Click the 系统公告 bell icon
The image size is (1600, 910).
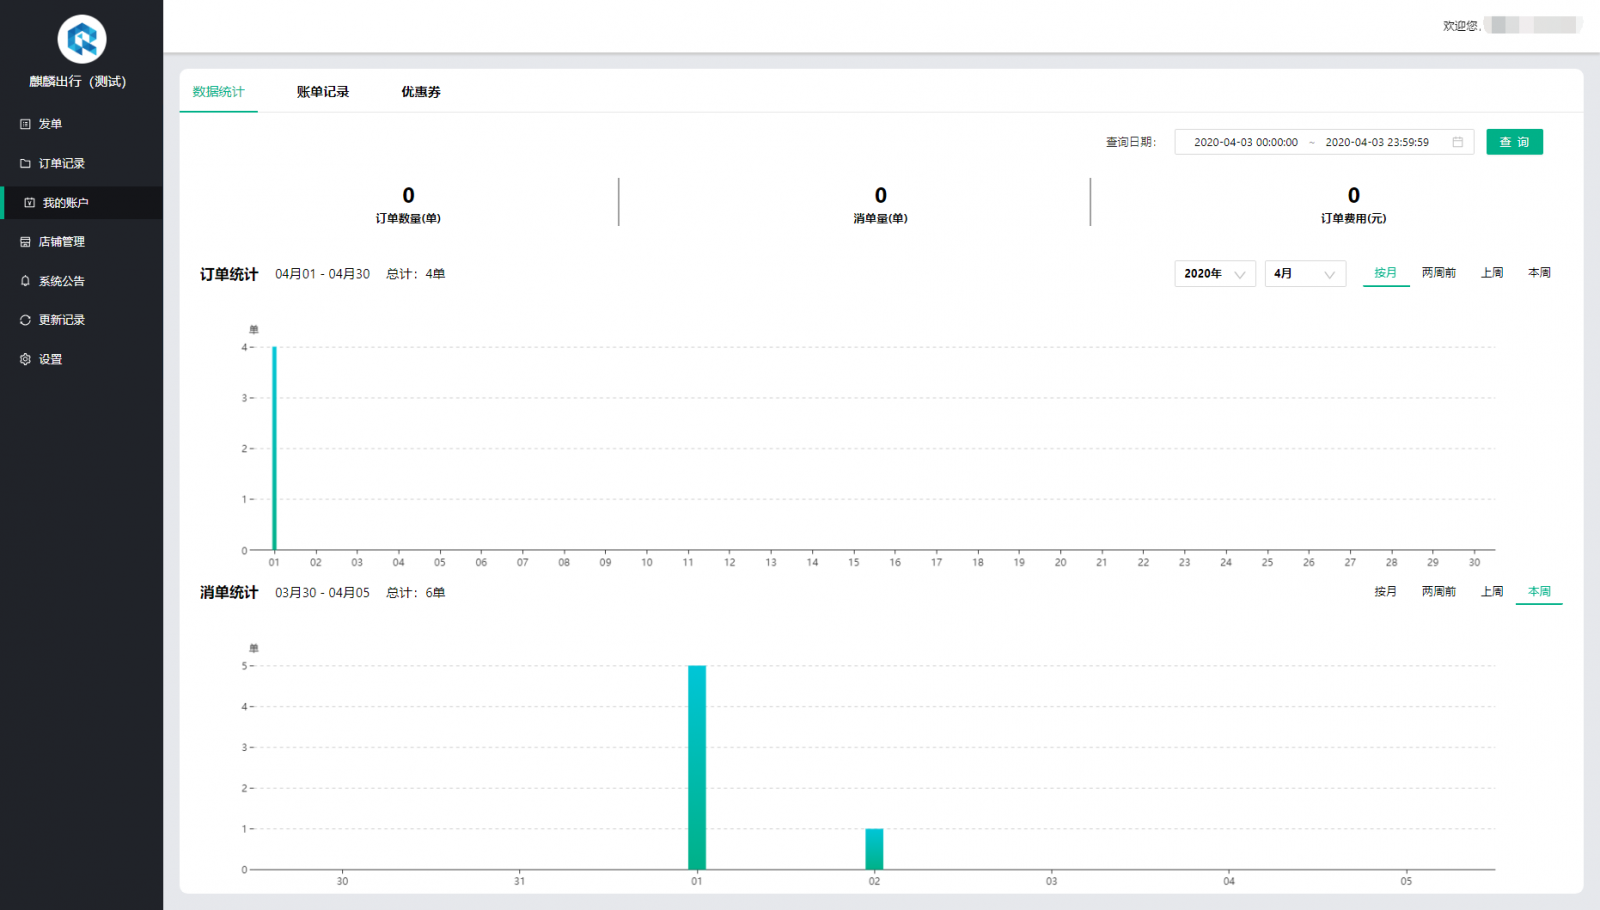pos(25,281)
